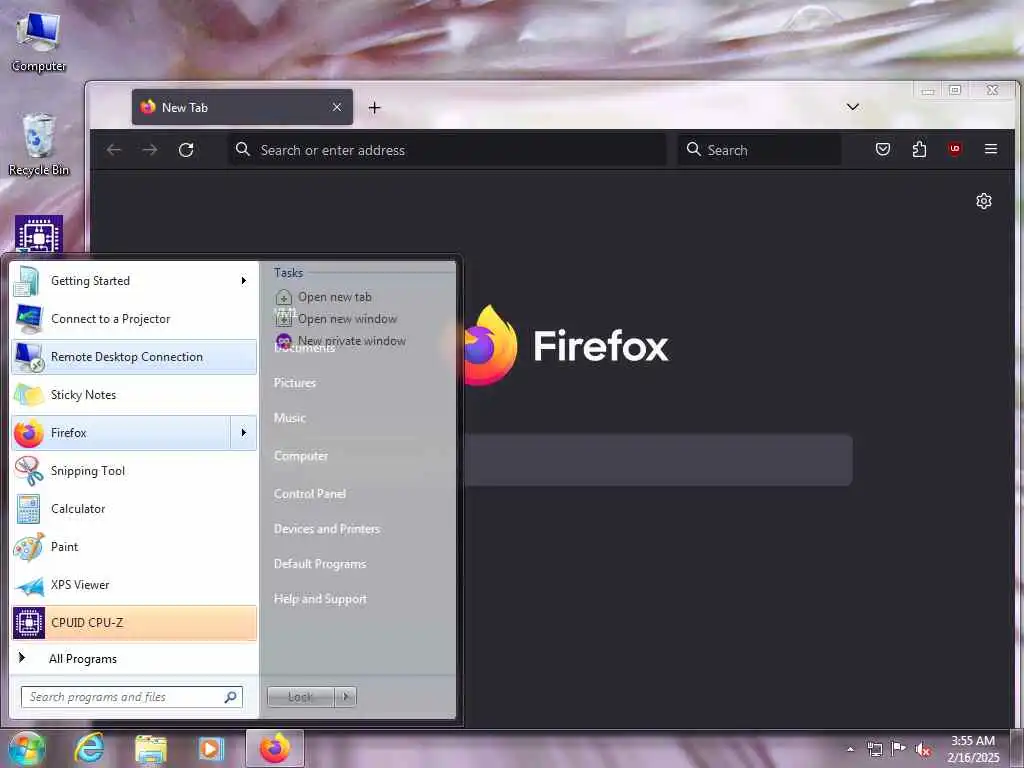Open Devices and Printers
This screenshot has height=768, width=1024.
(x=327, y=529)
